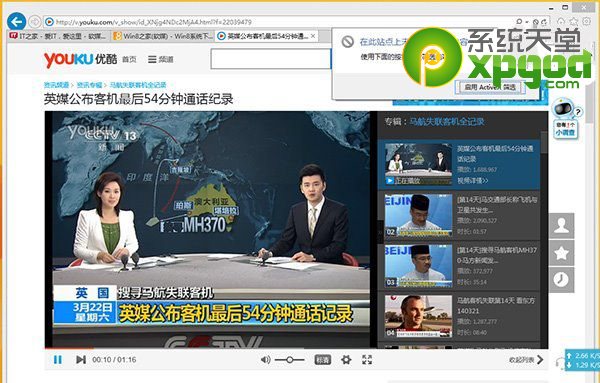The height and width of the screenshot is (383, 600).
Task: Click the favorites star sidebar icon
Action: coord(561,253)
